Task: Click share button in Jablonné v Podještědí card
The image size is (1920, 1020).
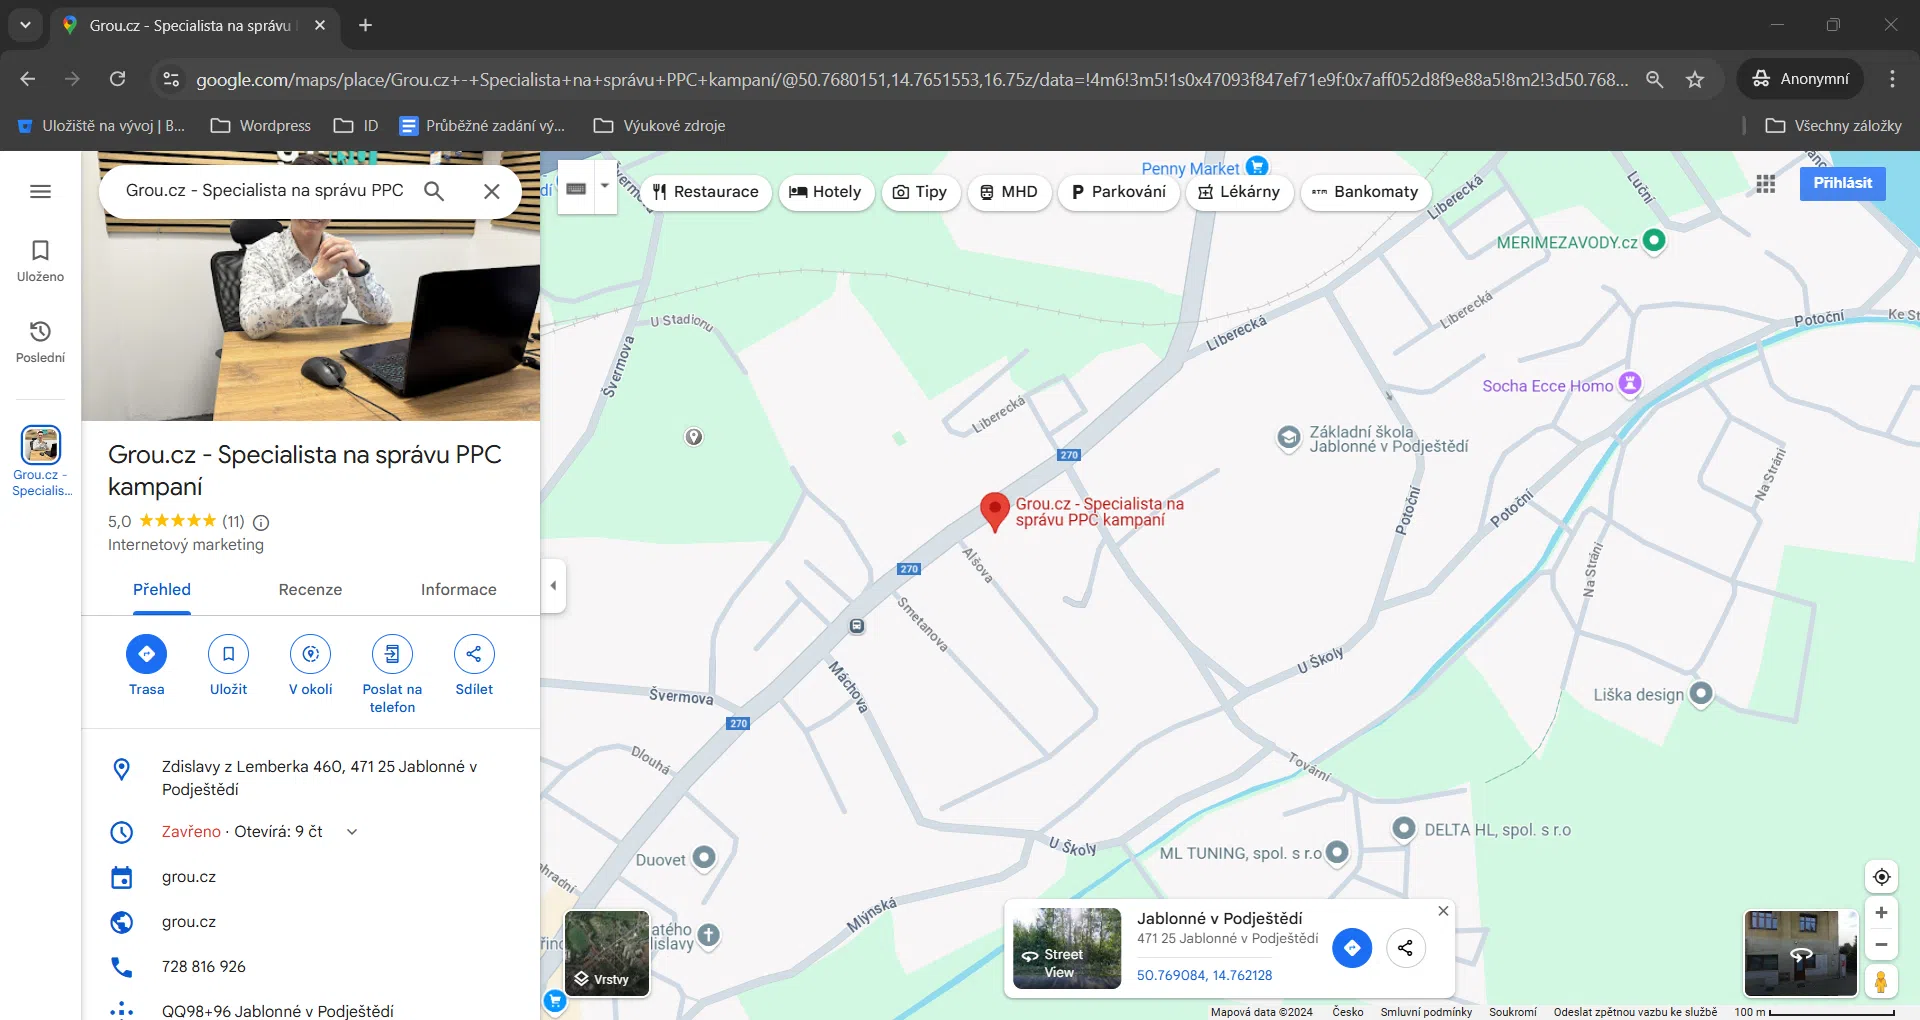Action: click(1405, 948)
